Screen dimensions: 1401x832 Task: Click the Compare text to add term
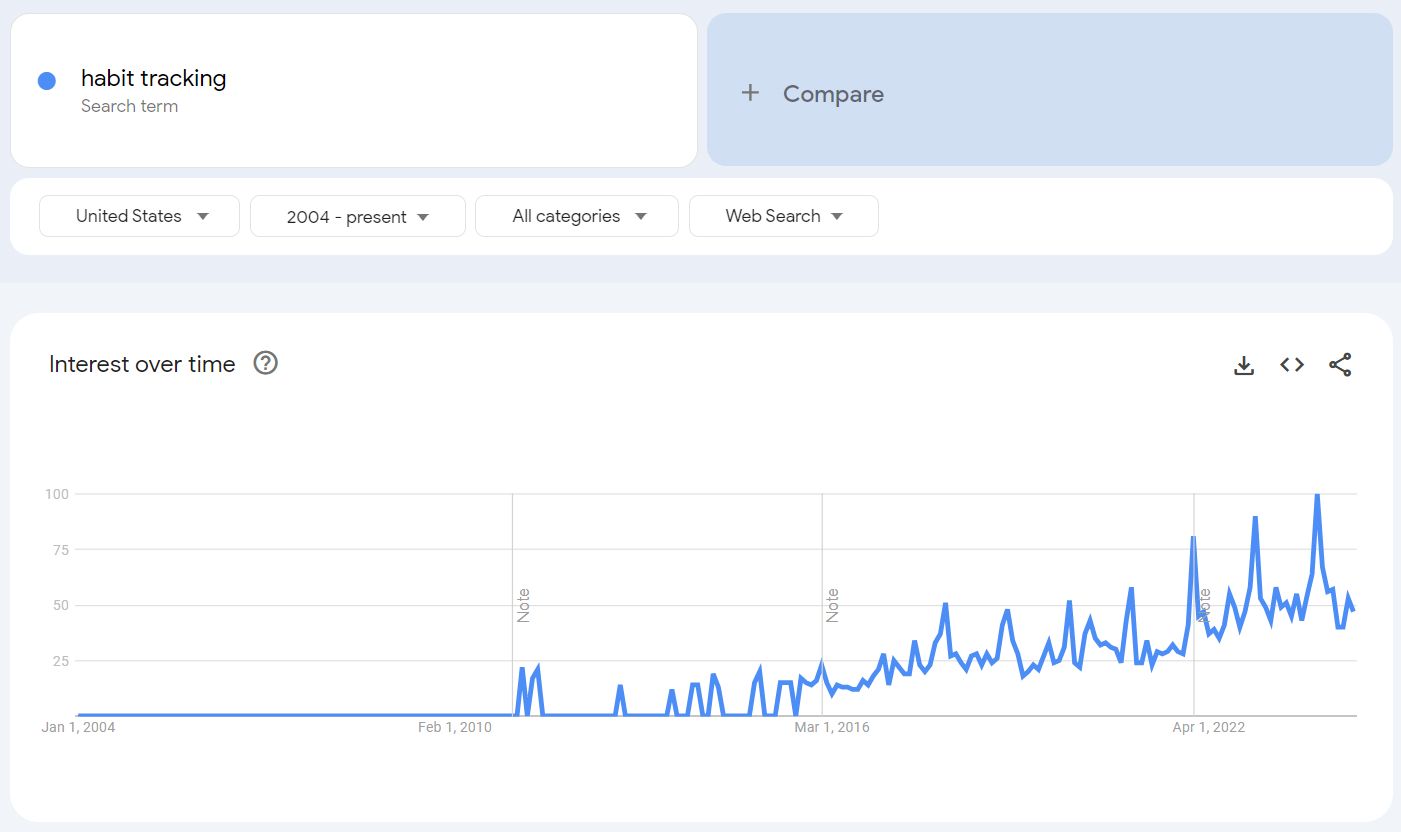(x=833, y=94)
